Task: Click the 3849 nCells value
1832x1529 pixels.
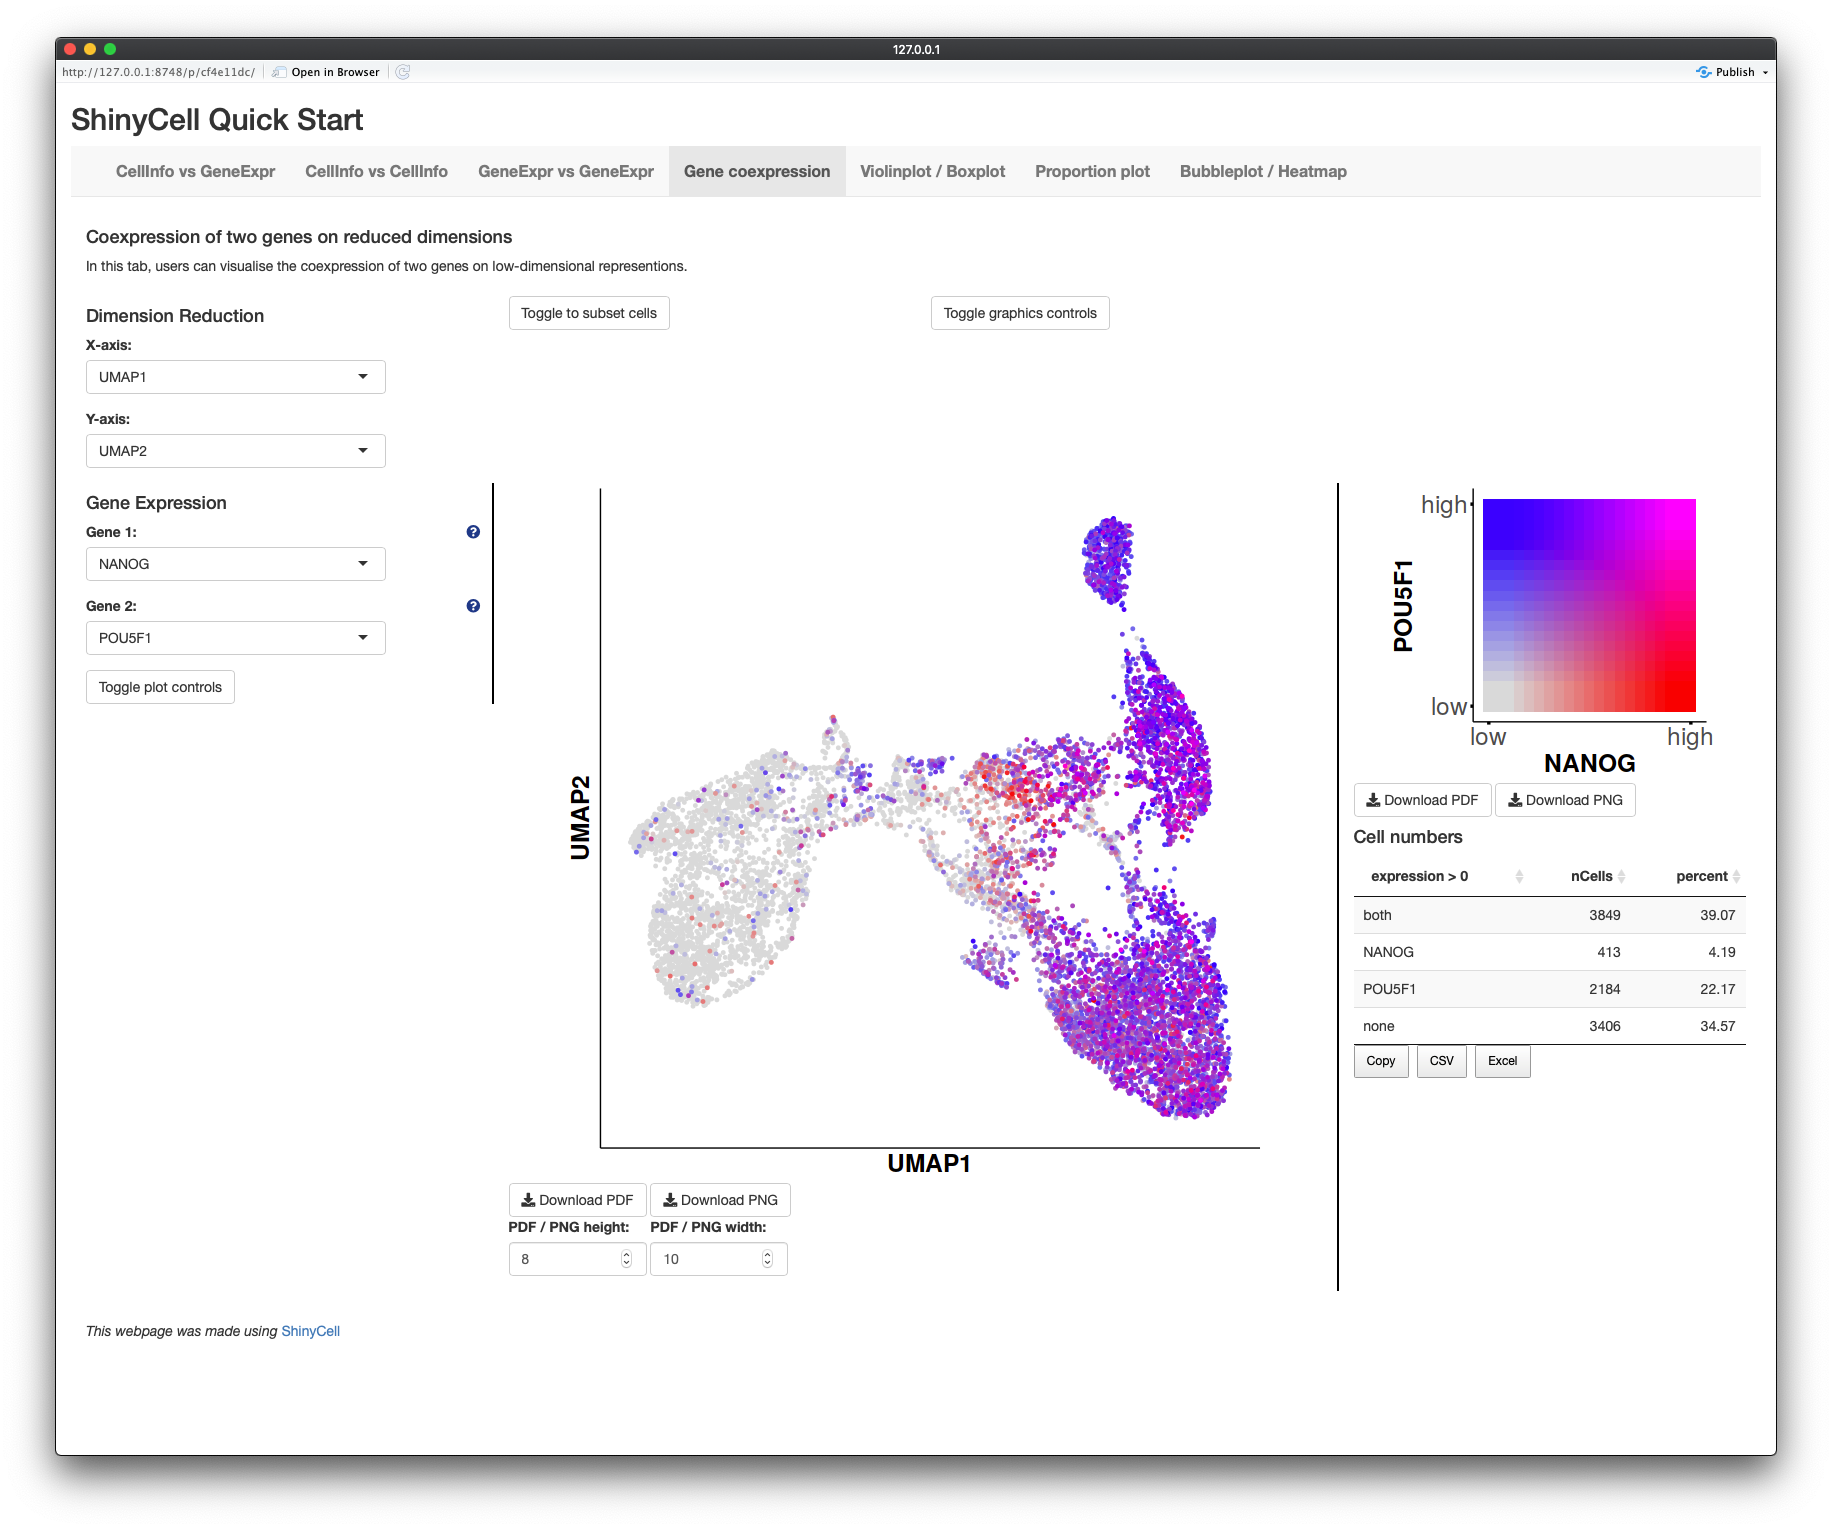Action: tap(1604, 915)
